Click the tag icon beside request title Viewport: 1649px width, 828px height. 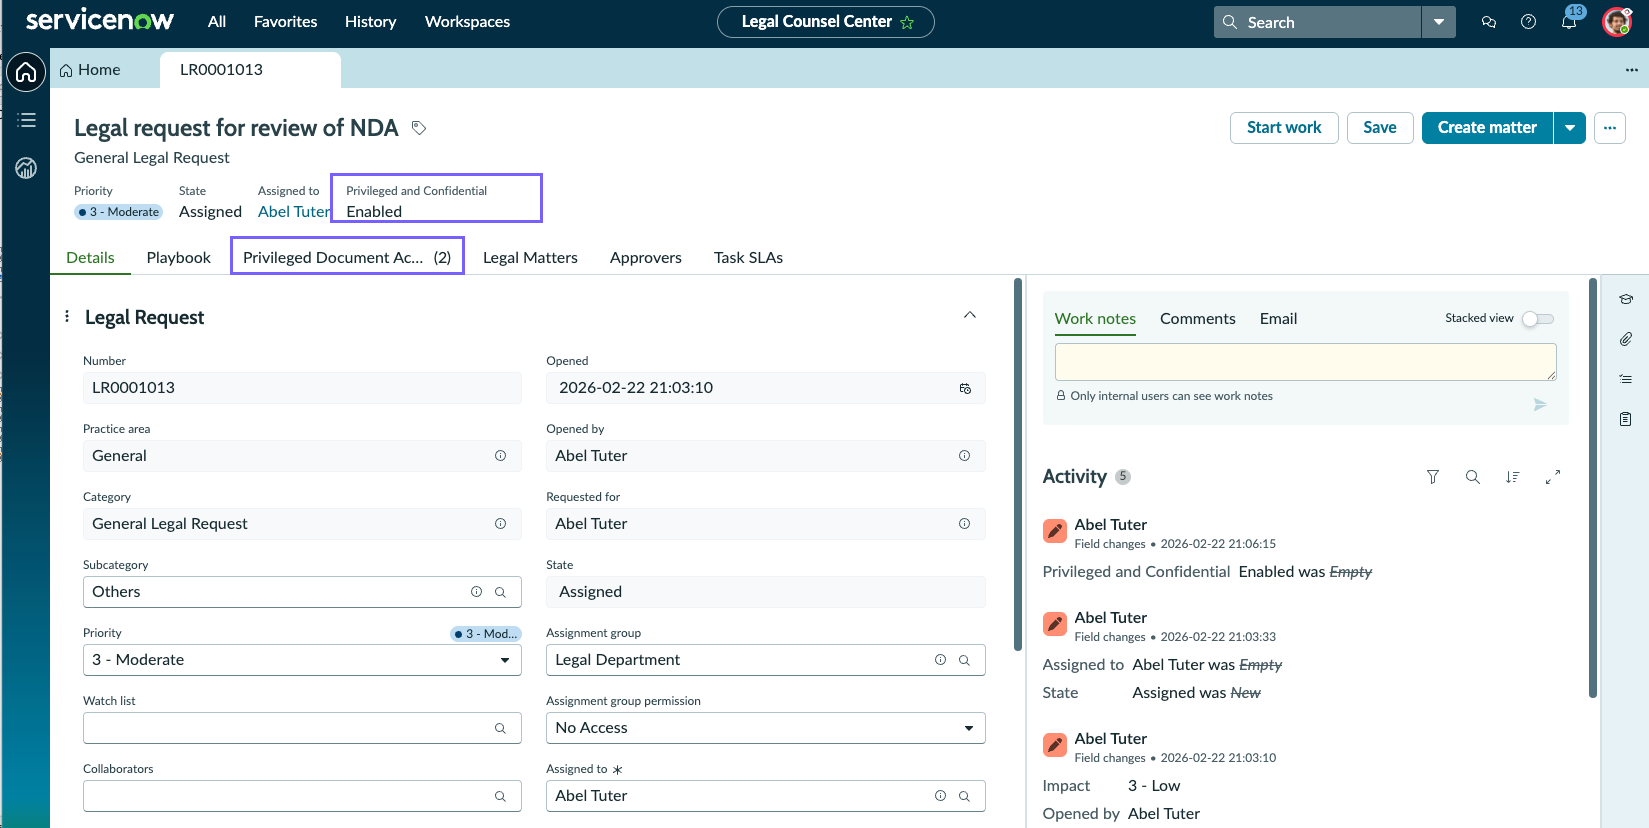[419, 128]
